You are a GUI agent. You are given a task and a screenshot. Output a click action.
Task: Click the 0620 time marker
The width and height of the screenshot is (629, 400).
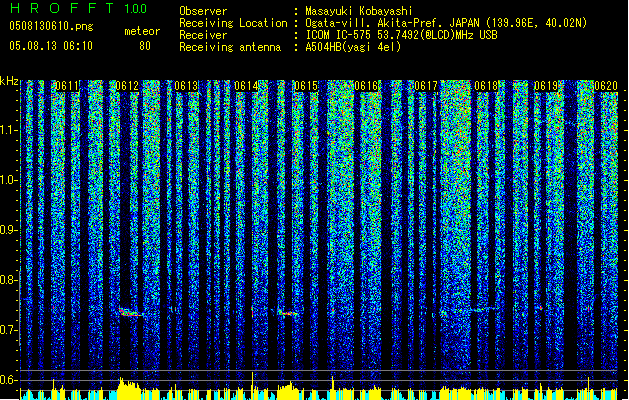pos(605,86)
